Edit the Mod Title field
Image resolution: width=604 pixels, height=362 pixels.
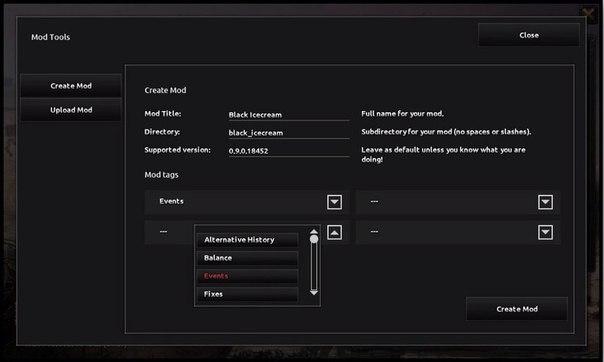click(x=289, y=115)
